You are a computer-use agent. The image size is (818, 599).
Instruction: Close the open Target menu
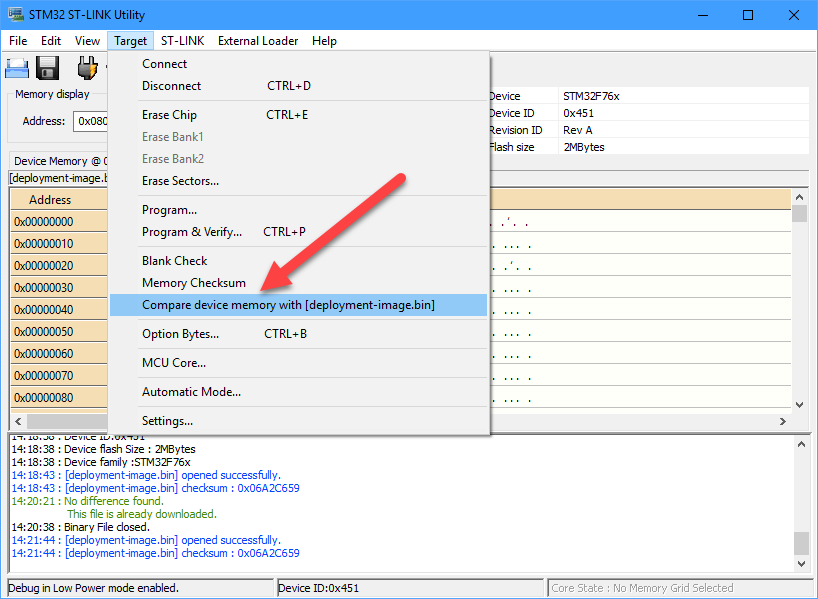click(130, 41)
